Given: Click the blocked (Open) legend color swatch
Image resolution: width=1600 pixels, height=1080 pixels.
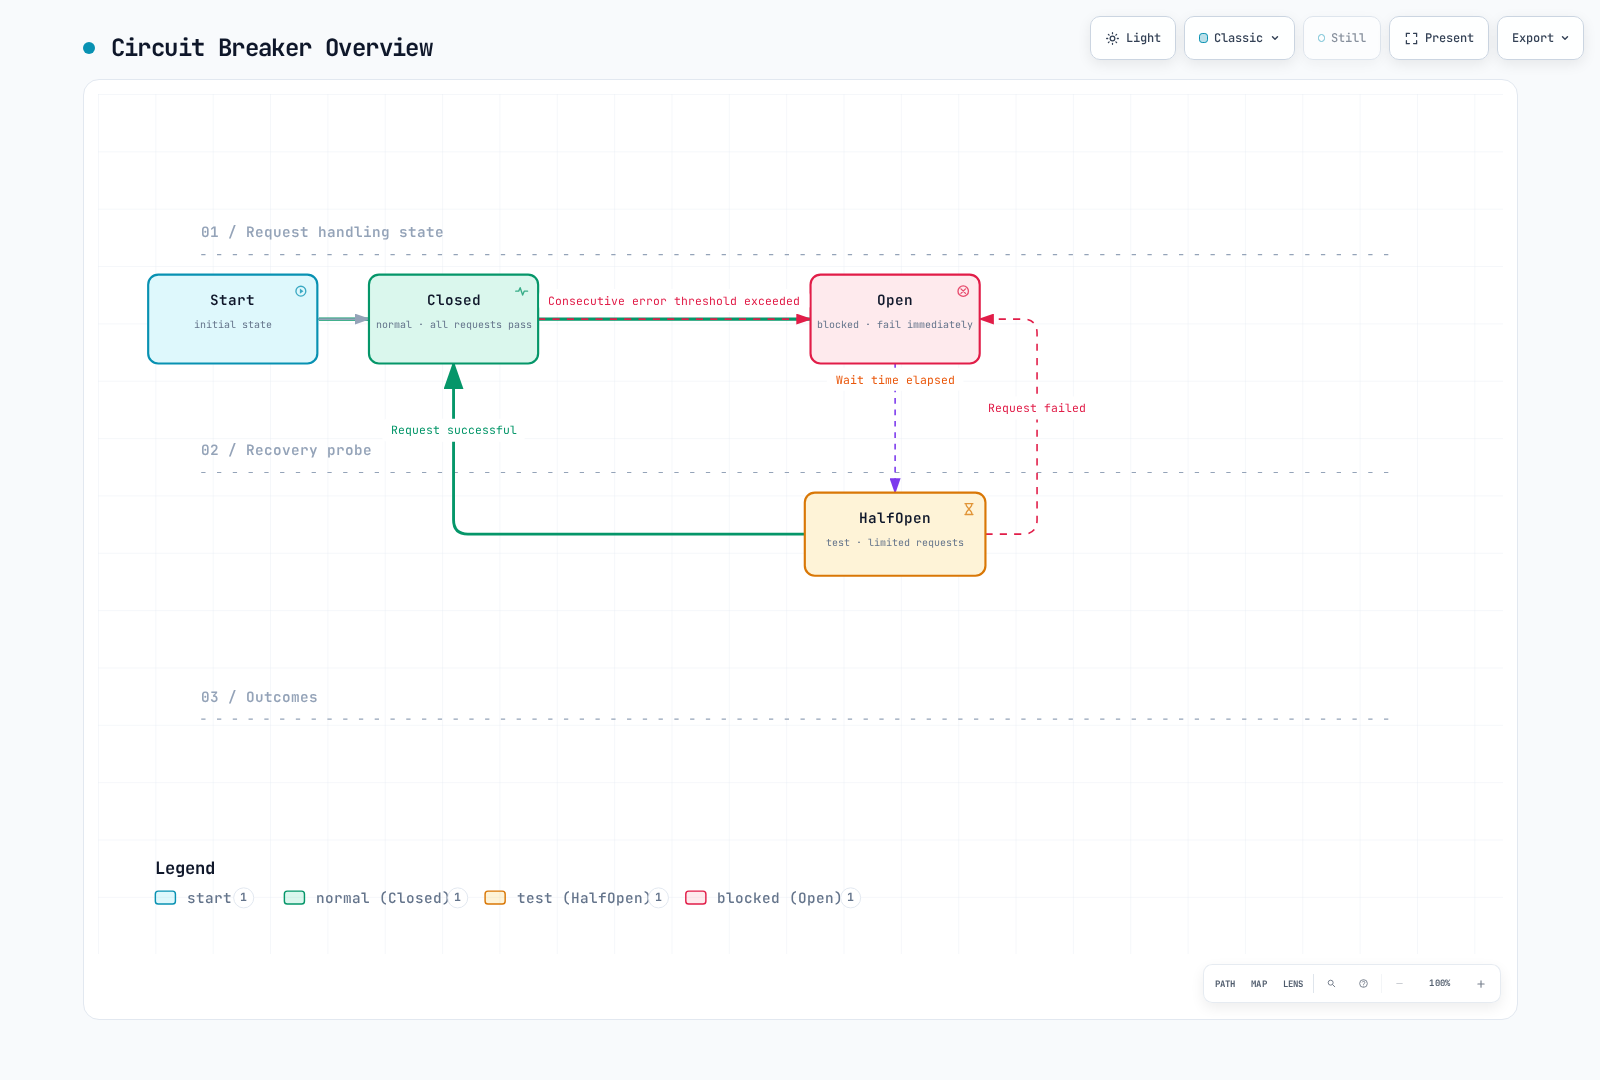Looking at the screenshot, I should click(x=696, y=898).
